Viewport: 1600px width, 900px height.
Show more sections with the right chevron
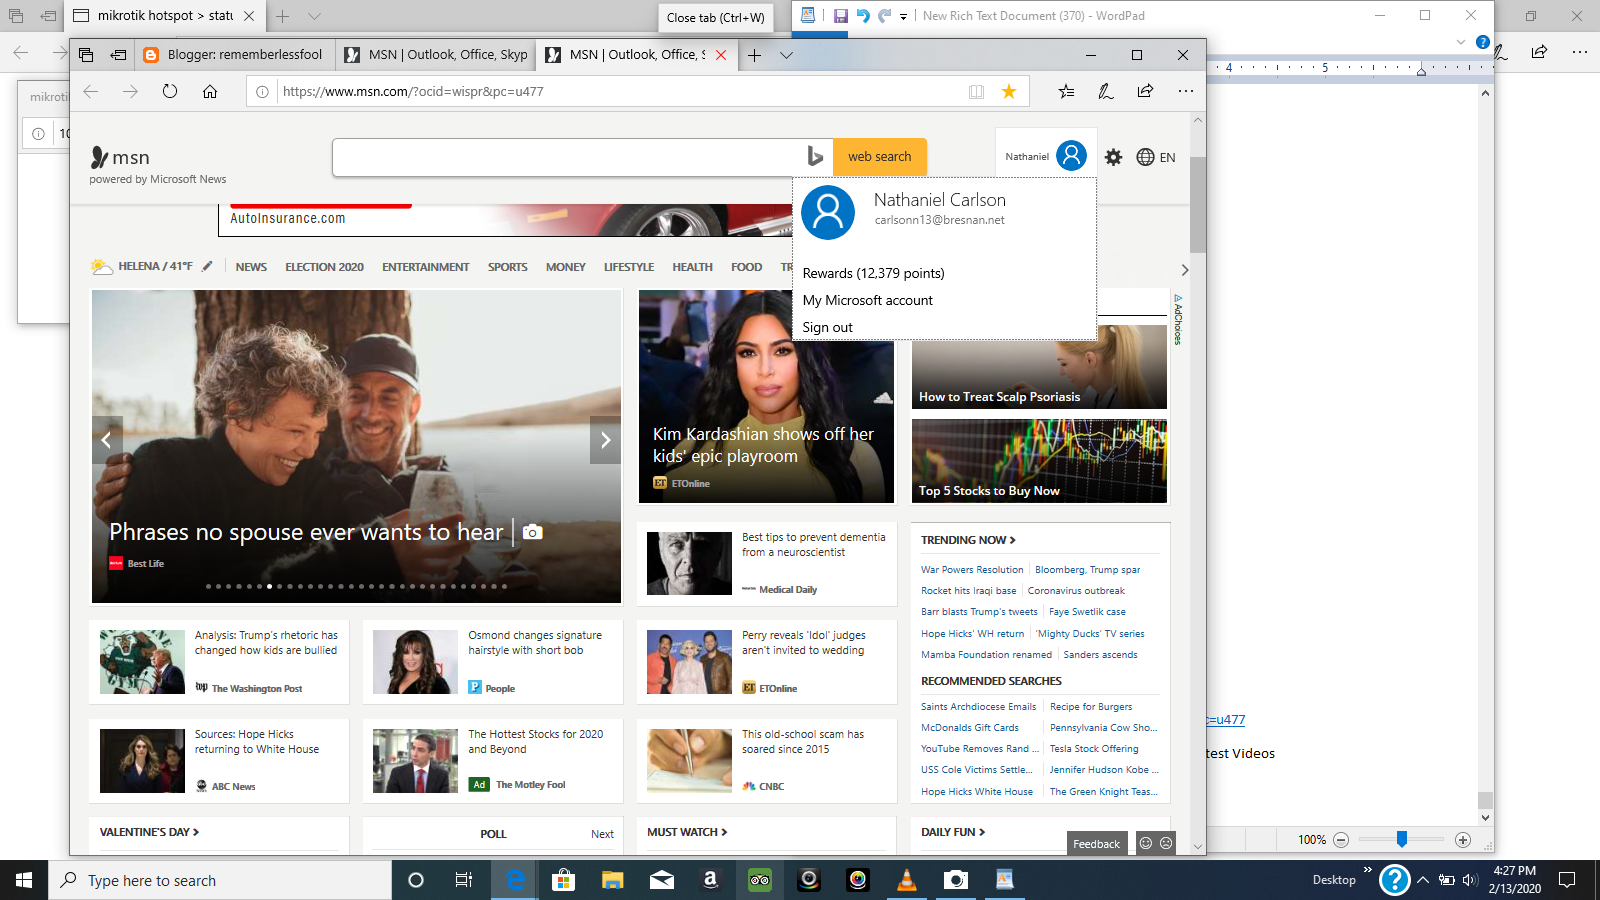click(x=1185, y=270)
